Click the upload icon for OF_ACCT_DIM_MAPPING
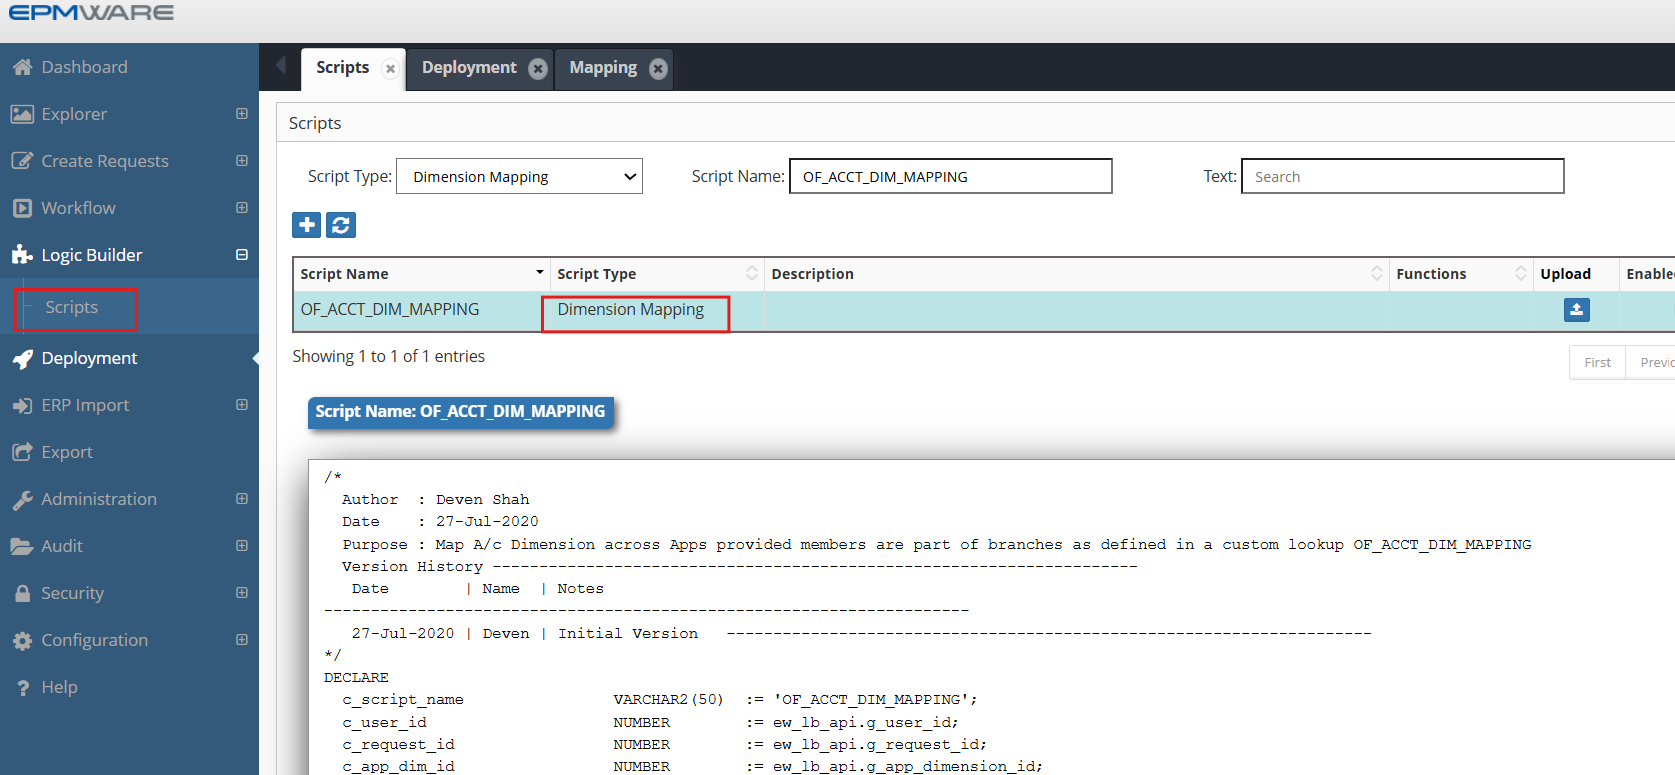Screen dimensions: 1675x775 [1576, 310]
